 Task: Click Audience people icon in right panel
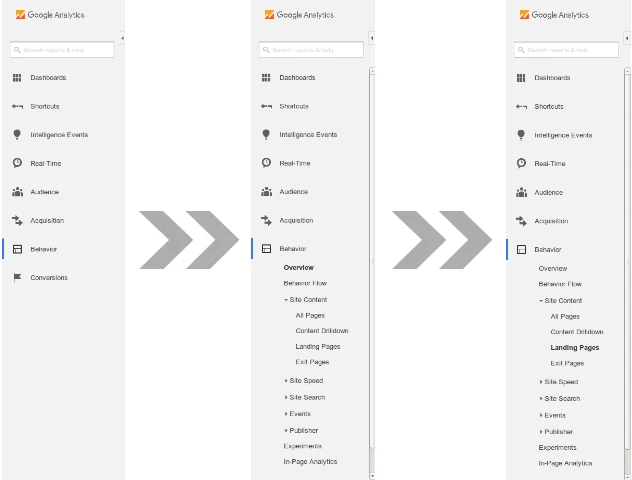tap(522, 192)
